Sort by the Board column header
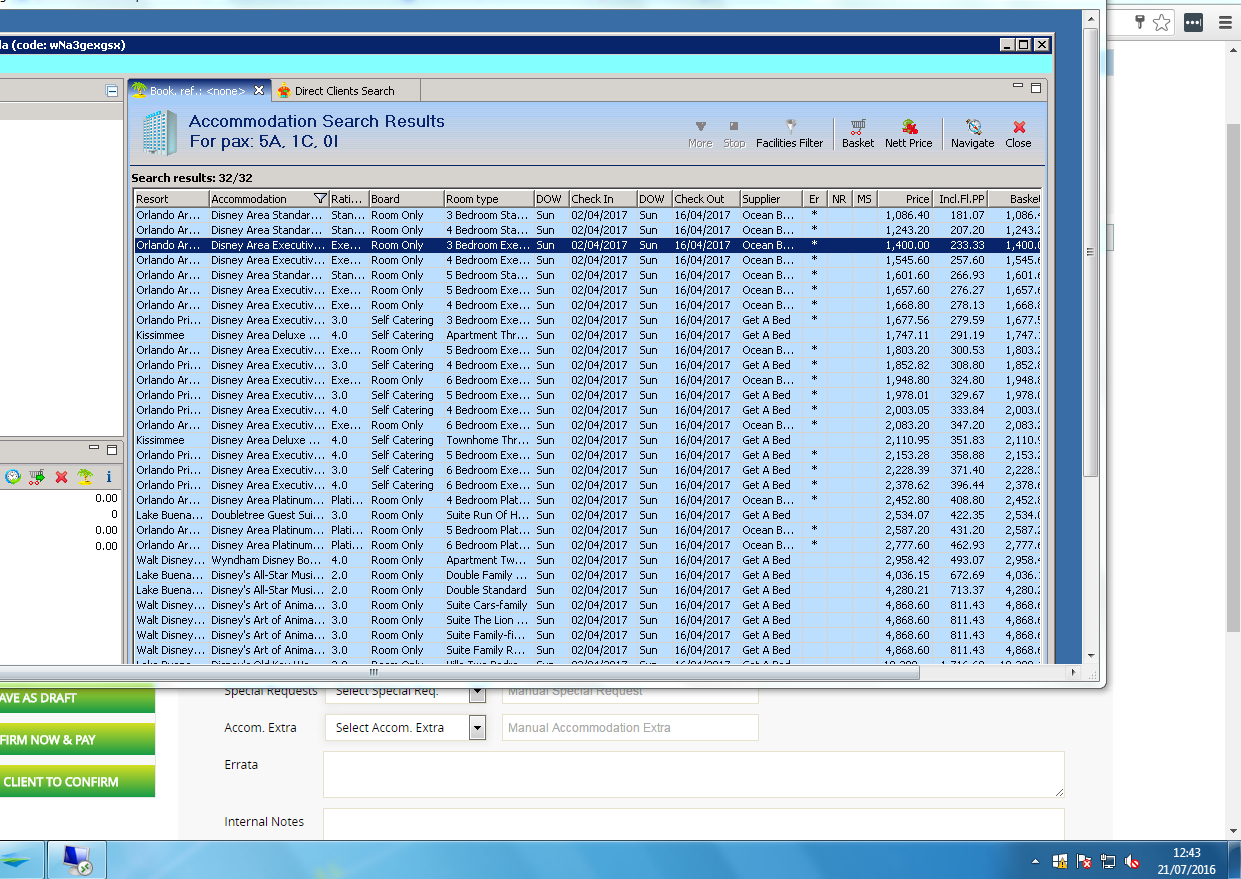The width and height of the screenshot is (1241, 879). (x=406, y=199)
